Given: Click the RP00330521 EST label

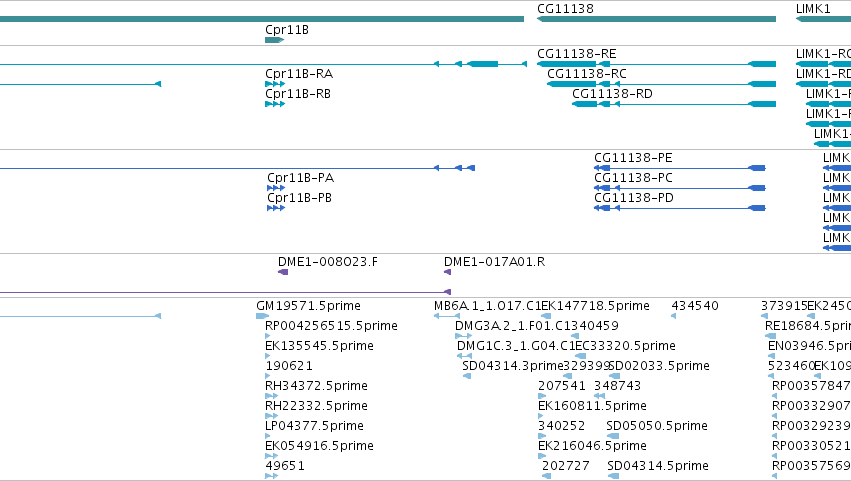Looking at the screenshot, I should [x=811, y=447].
